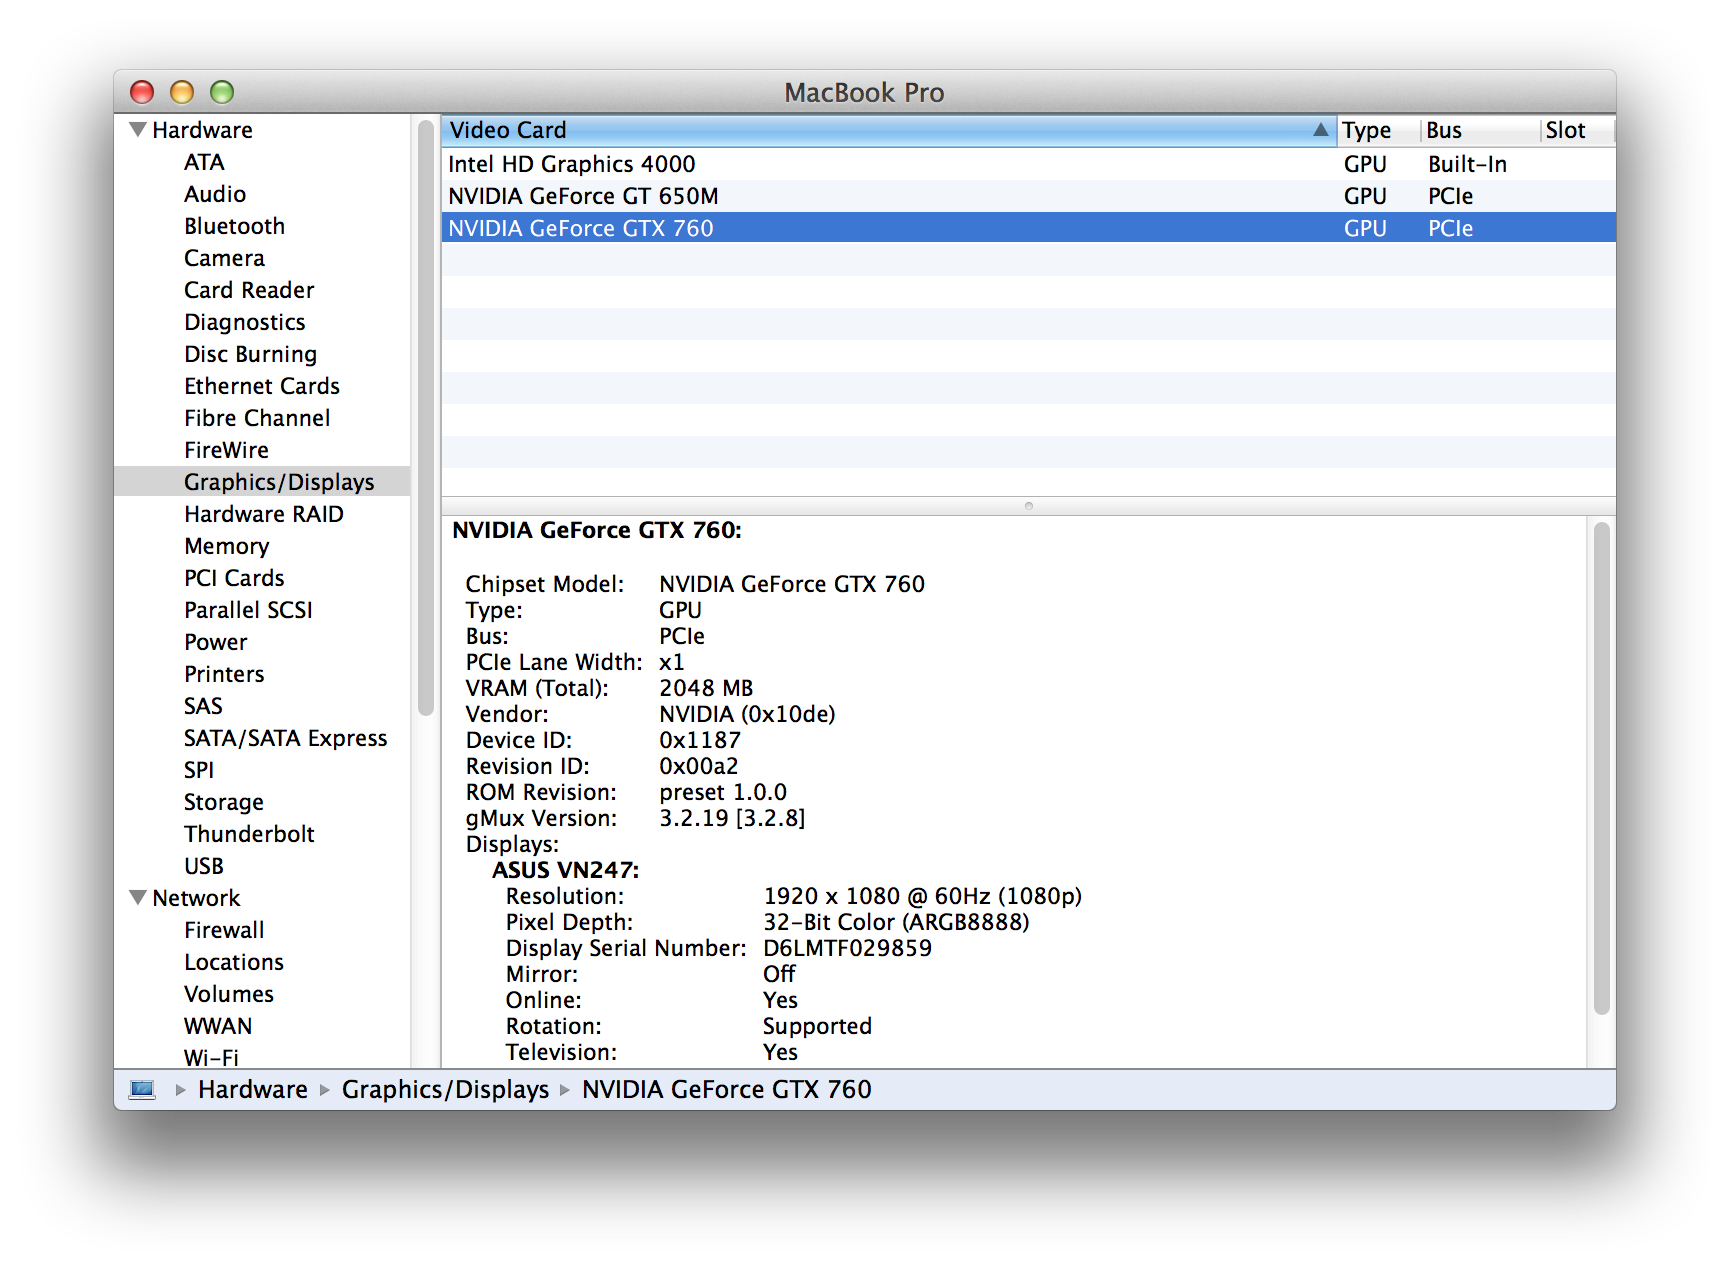The image size is (1730, 1268).
Task: Click the Hardware category label
Action: [x=202, y=130]
